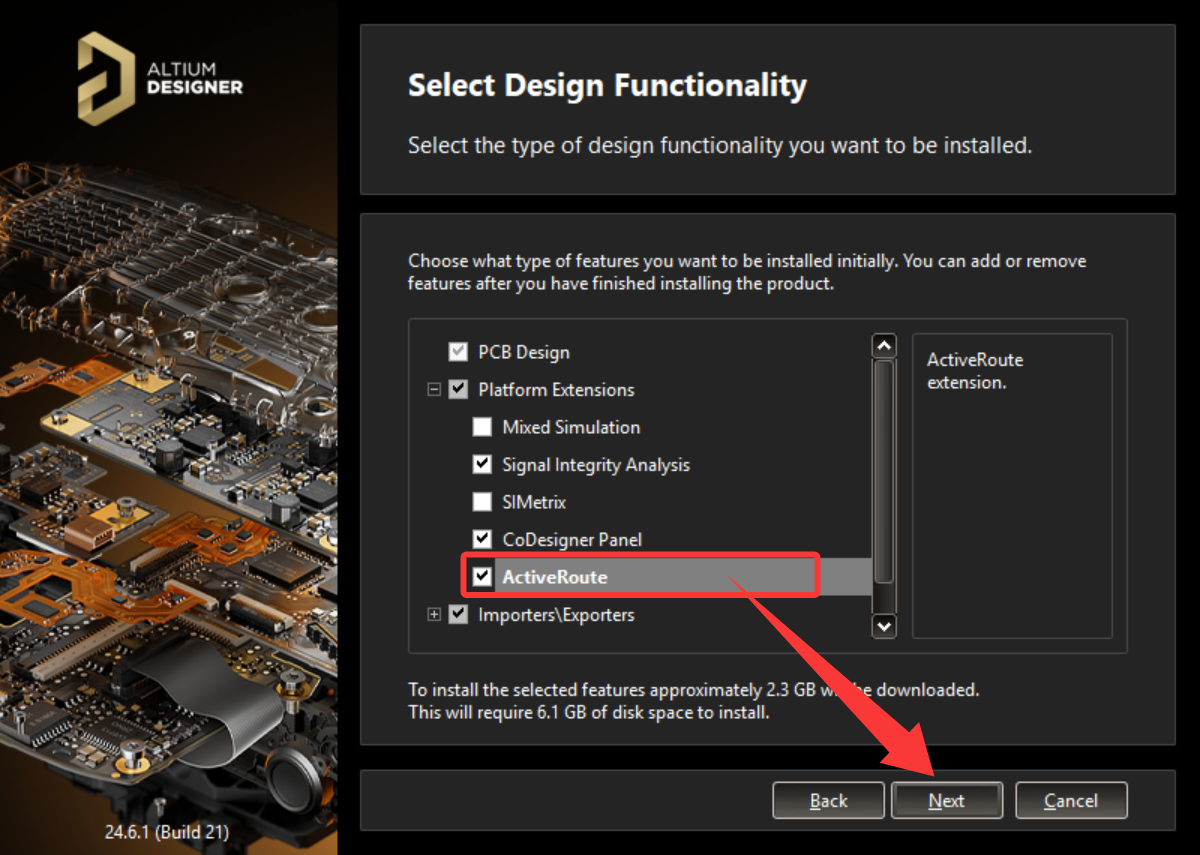Toggle the PCB Design checkbox

tap(458, 352)
